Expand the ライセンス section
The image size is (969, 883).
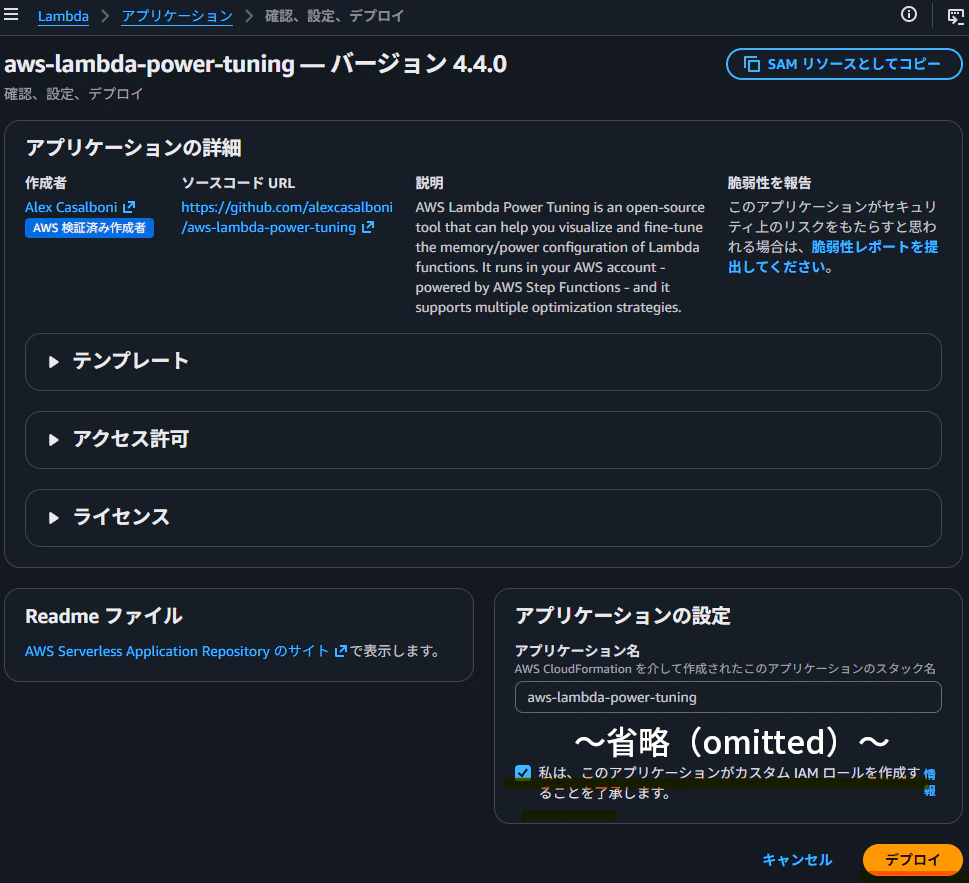click(483, 517)
